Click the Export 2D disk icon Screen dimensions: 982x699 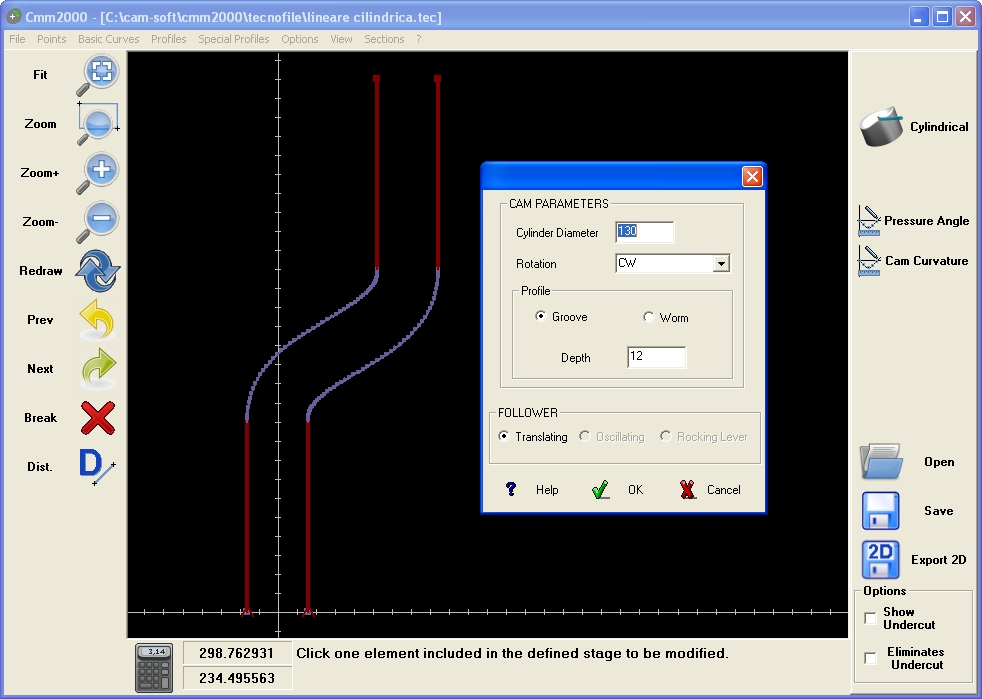point(881,559)
